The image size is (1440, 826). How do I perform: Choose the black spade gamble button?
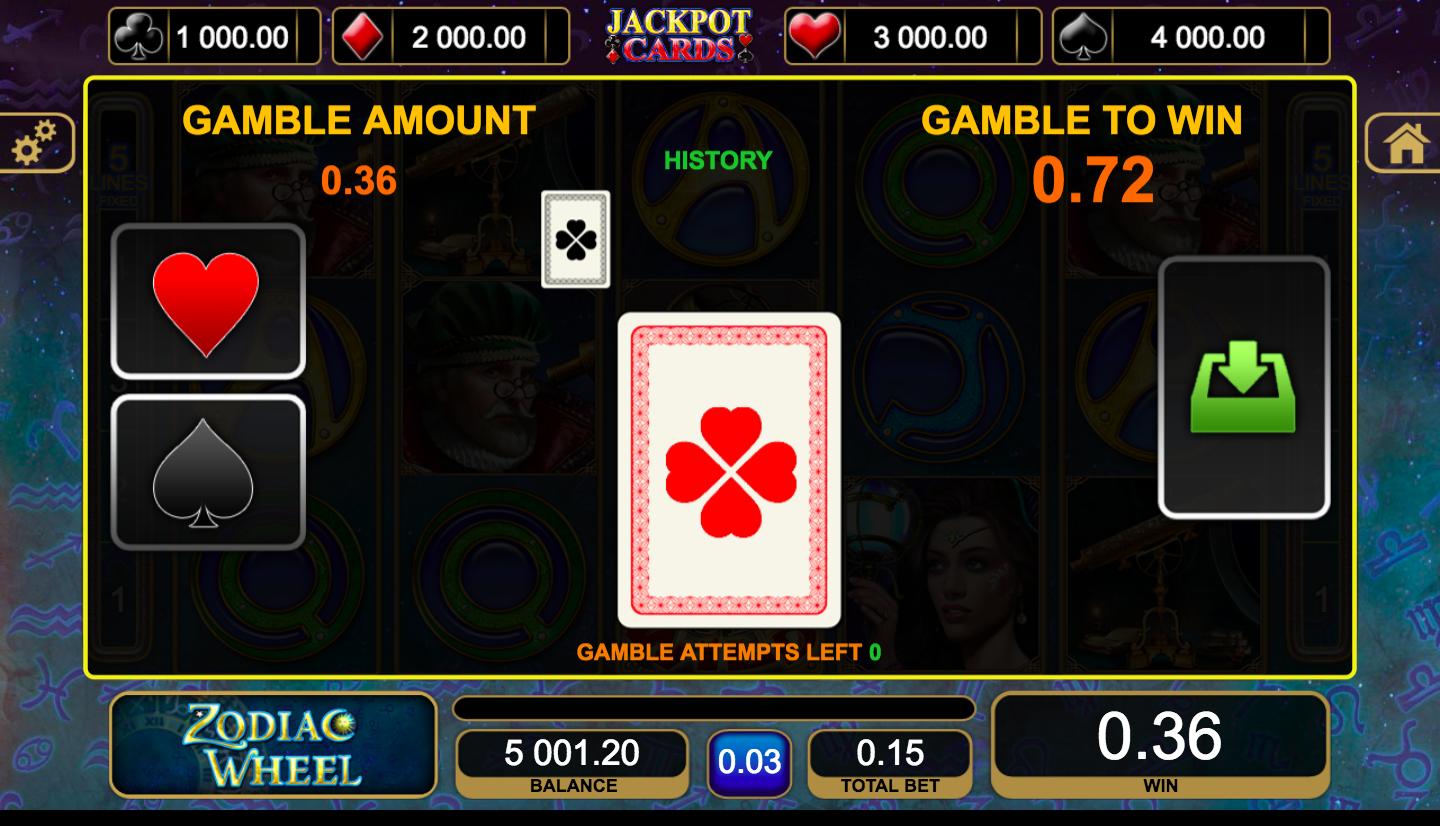click(x=208, y=472)
